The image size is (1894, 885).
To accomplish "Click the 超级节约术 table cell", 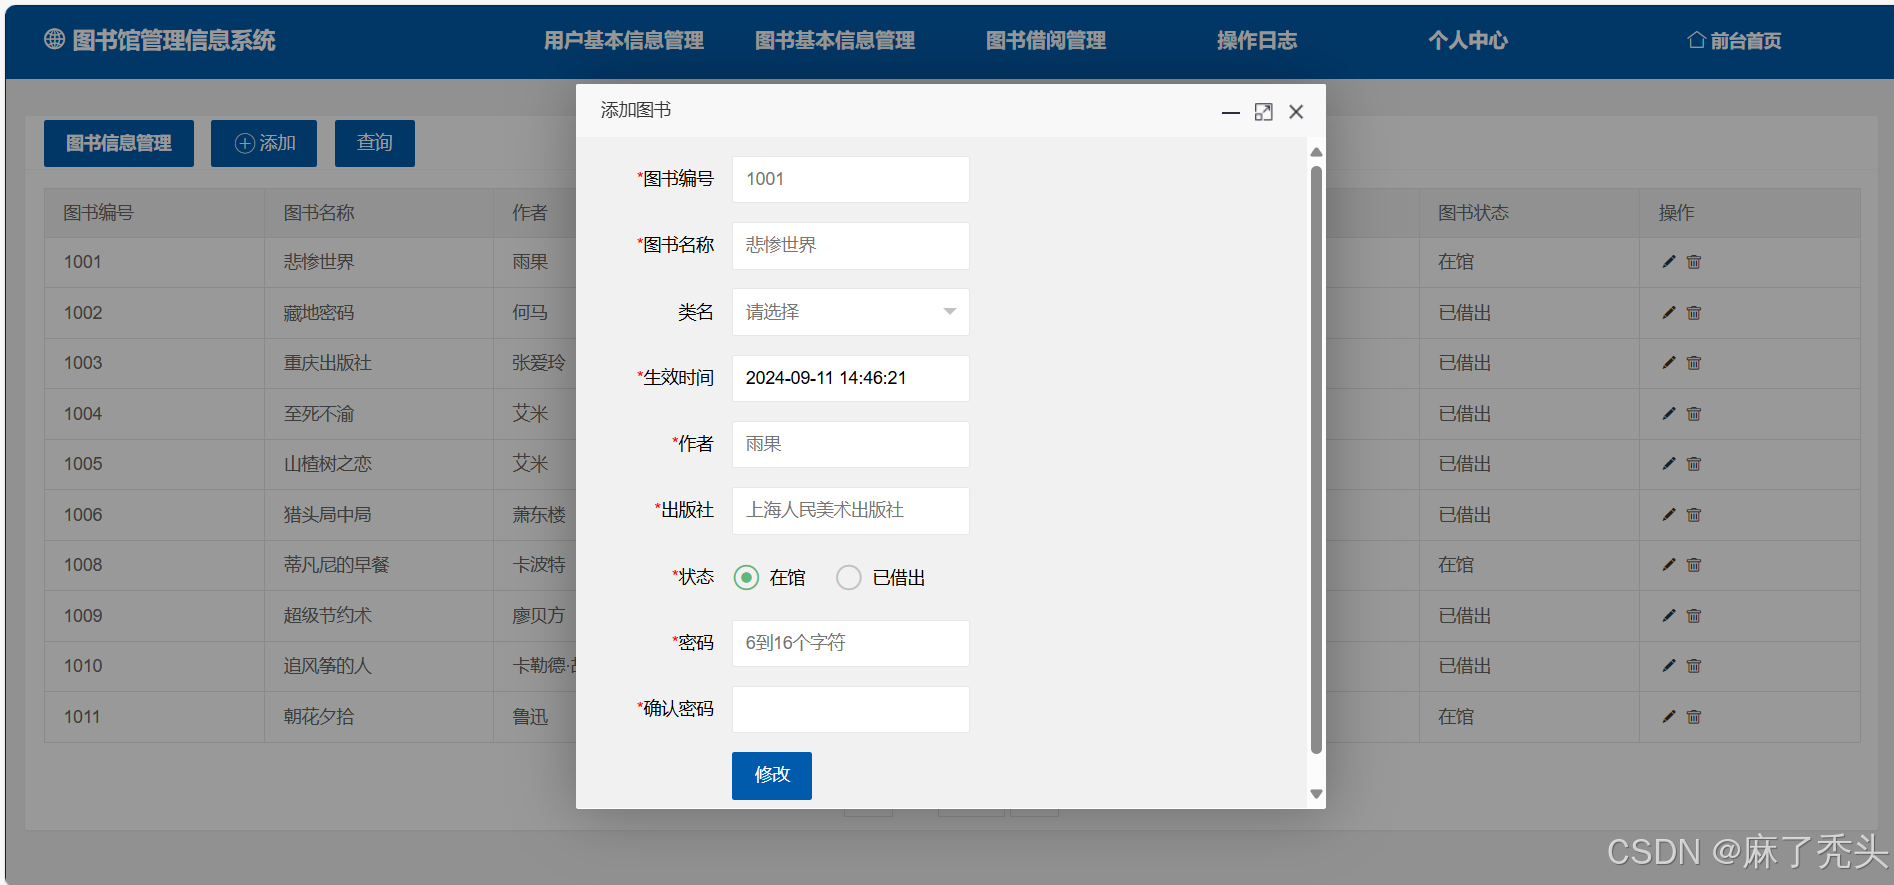I will [x=378, y=616].
